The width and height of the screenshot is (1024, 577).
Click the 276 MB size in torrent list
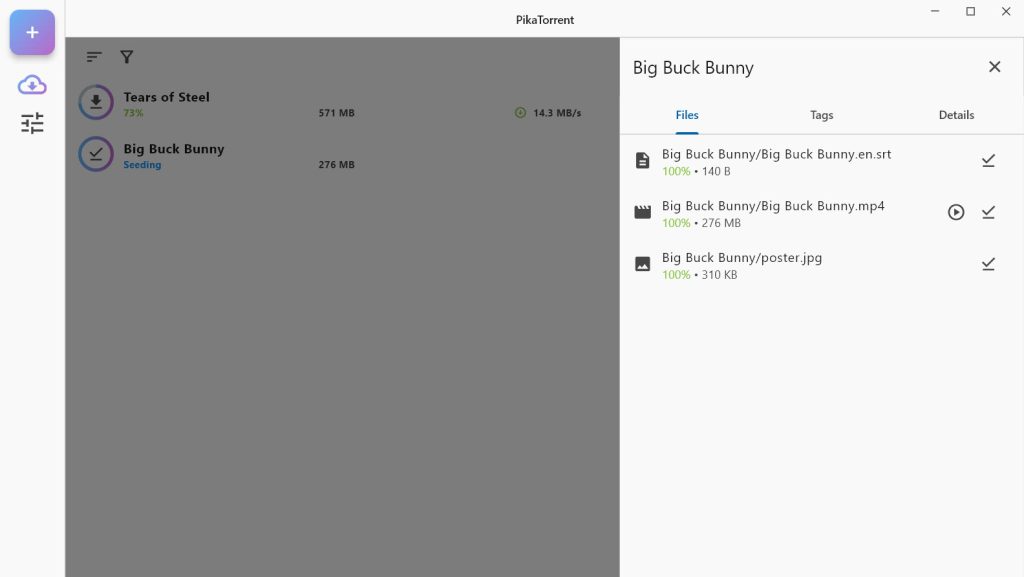point(336,164)
